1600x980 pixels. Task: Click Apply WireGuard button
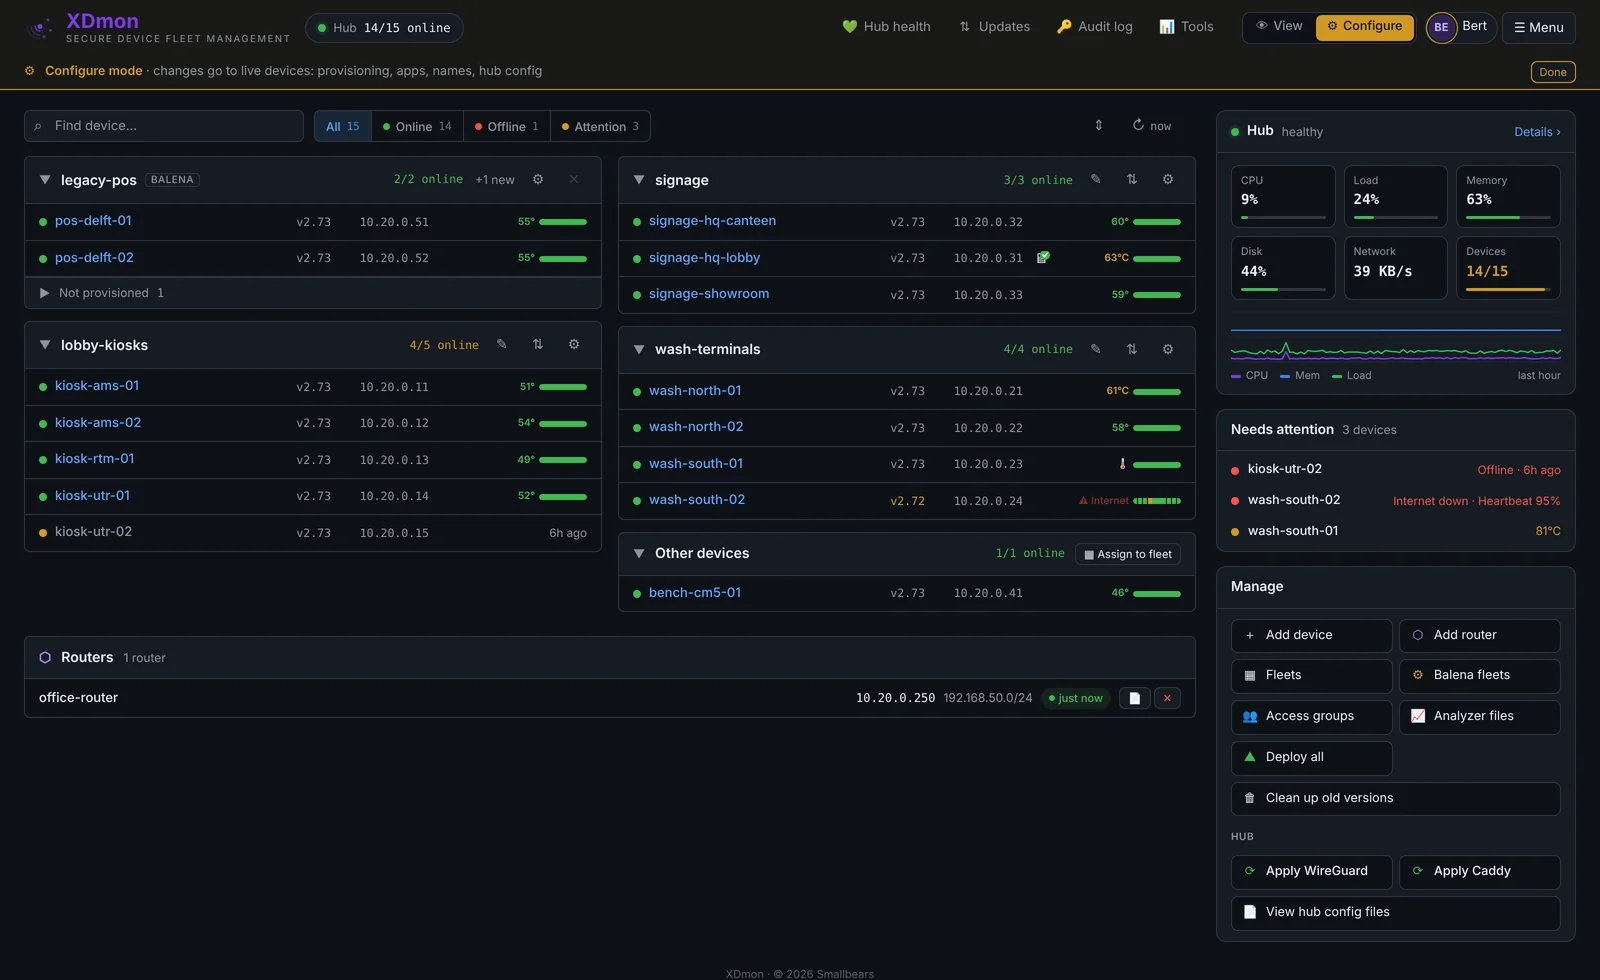[x=1311, y=872]
